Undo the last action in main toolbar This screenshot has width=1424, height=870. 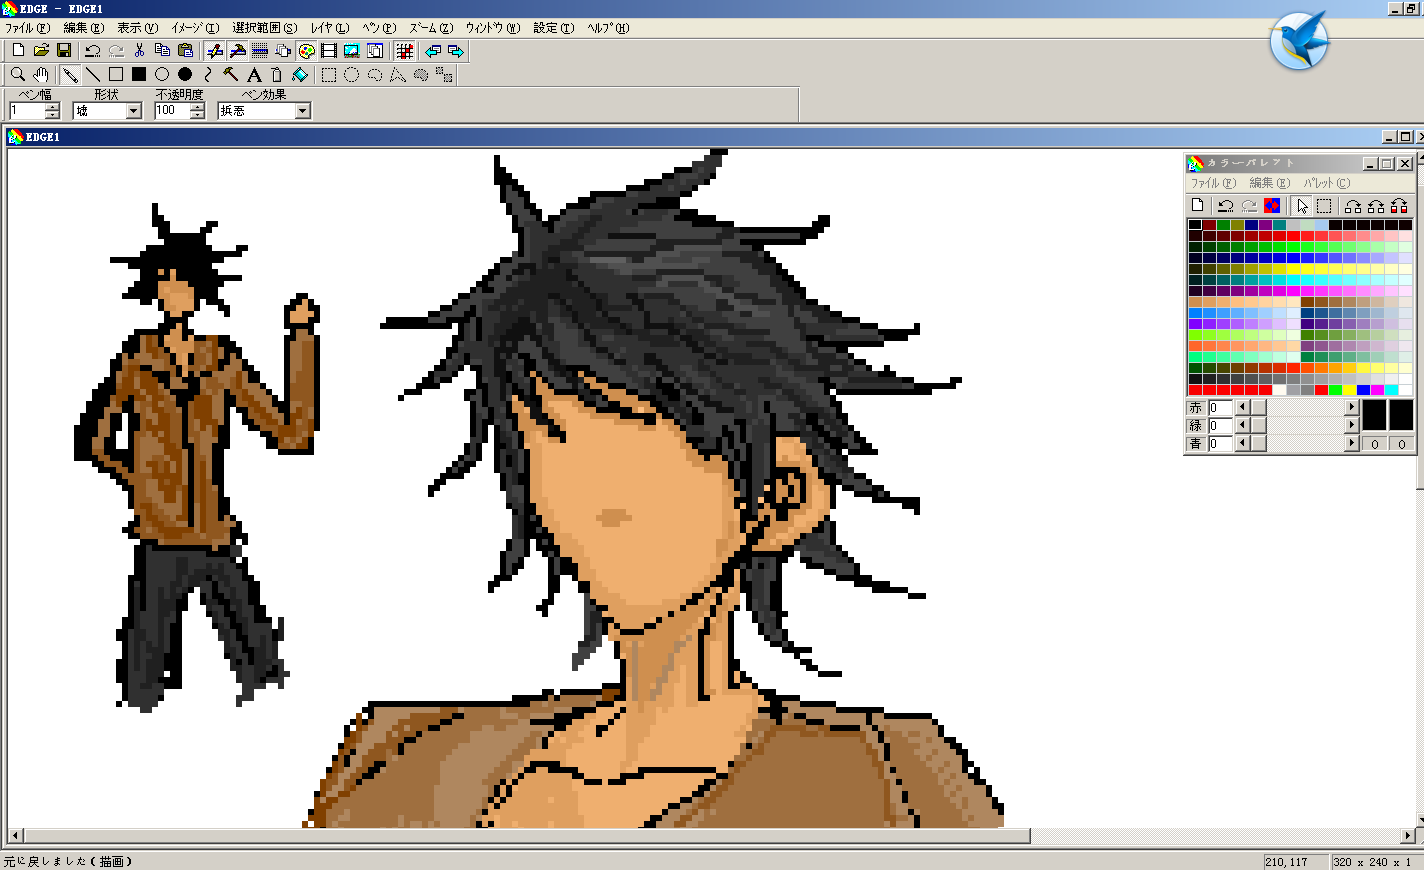tap(93, 51)
